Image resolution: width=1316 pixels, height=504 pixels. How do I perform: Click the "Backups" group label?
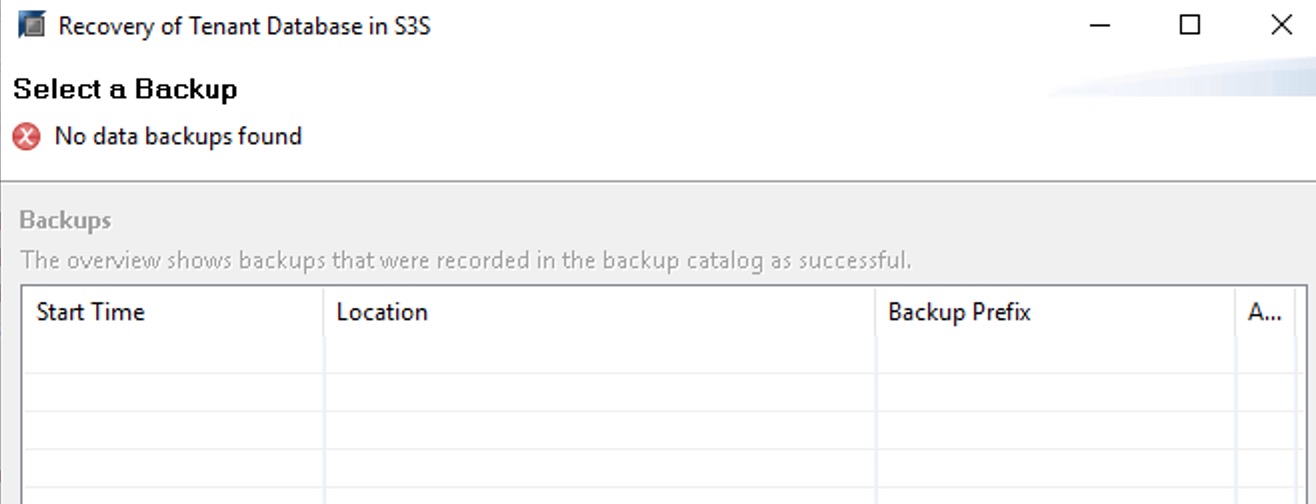[x=65, y=220]
